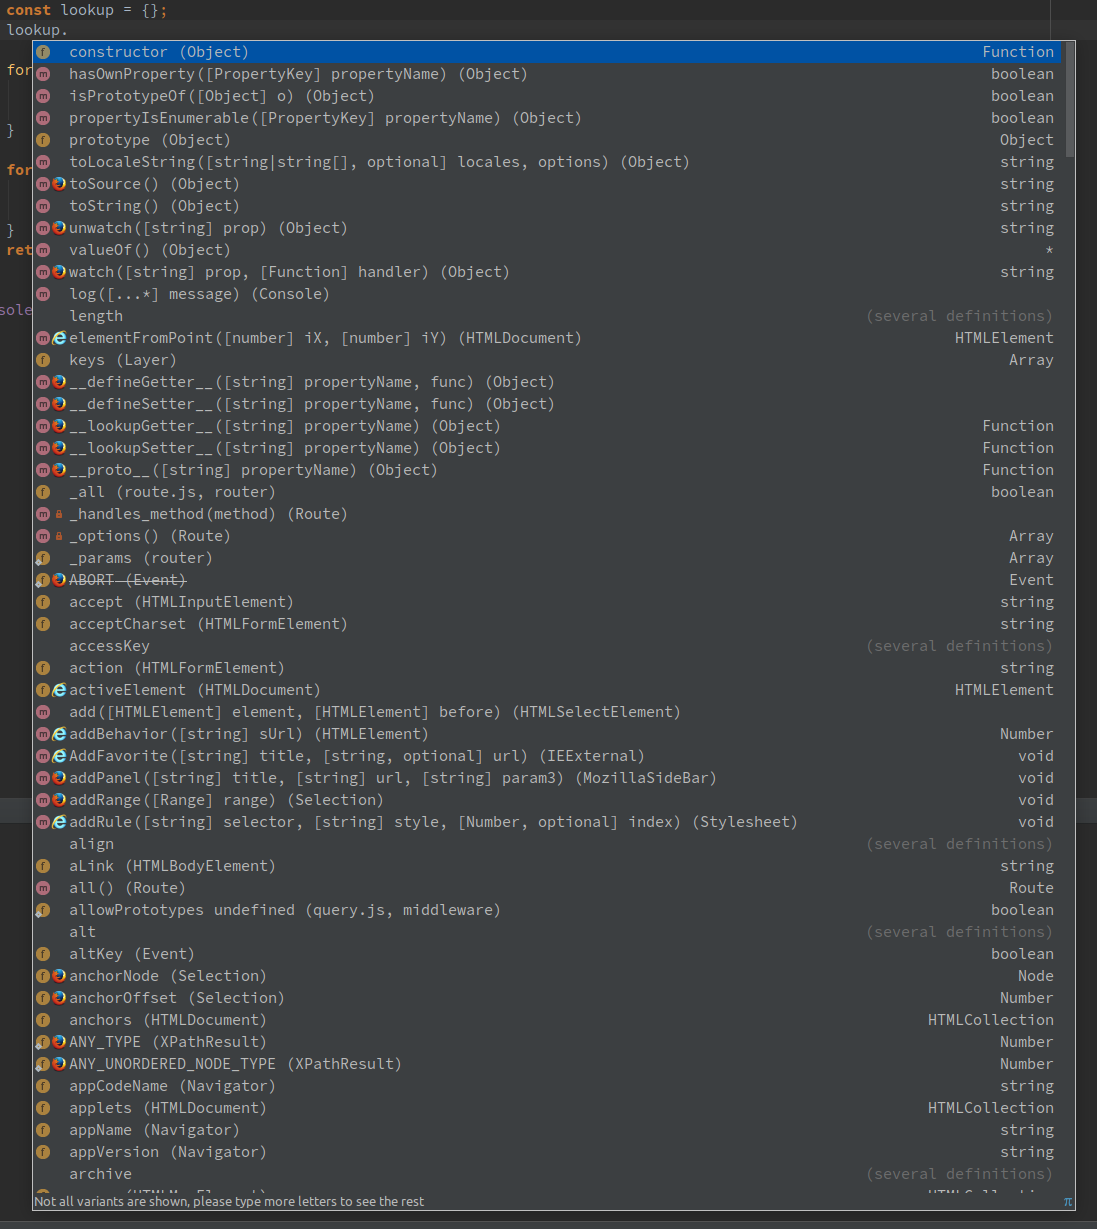The width and height of the screenshot is (1097, 1229).
Task: Click the field icon next to prototype
Action: (43, 140)
